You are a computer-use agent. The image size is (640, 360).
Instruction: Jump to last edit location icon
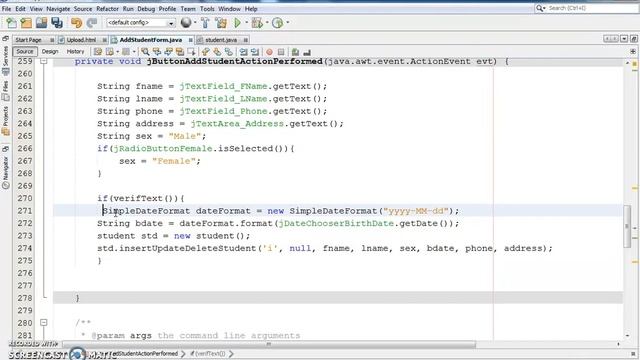98,52
